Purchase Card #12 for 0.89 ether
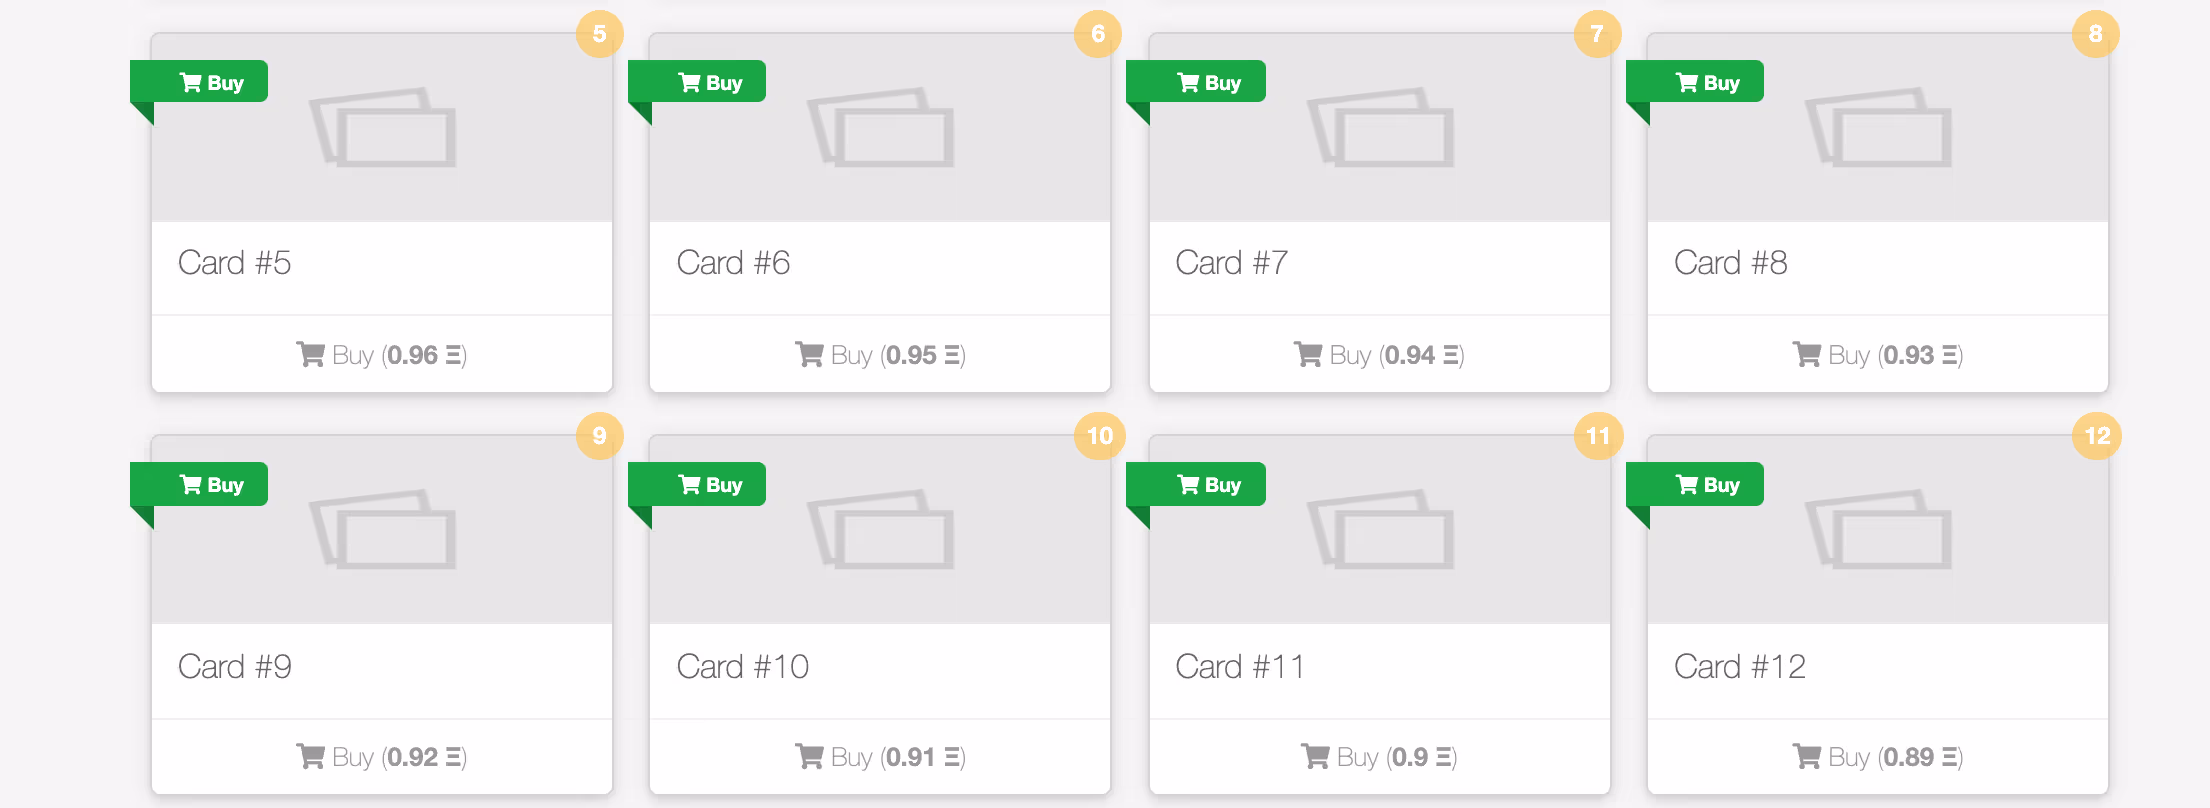Image resolution: width=2210 pixels, height=808 pixels. [1878, 757]
